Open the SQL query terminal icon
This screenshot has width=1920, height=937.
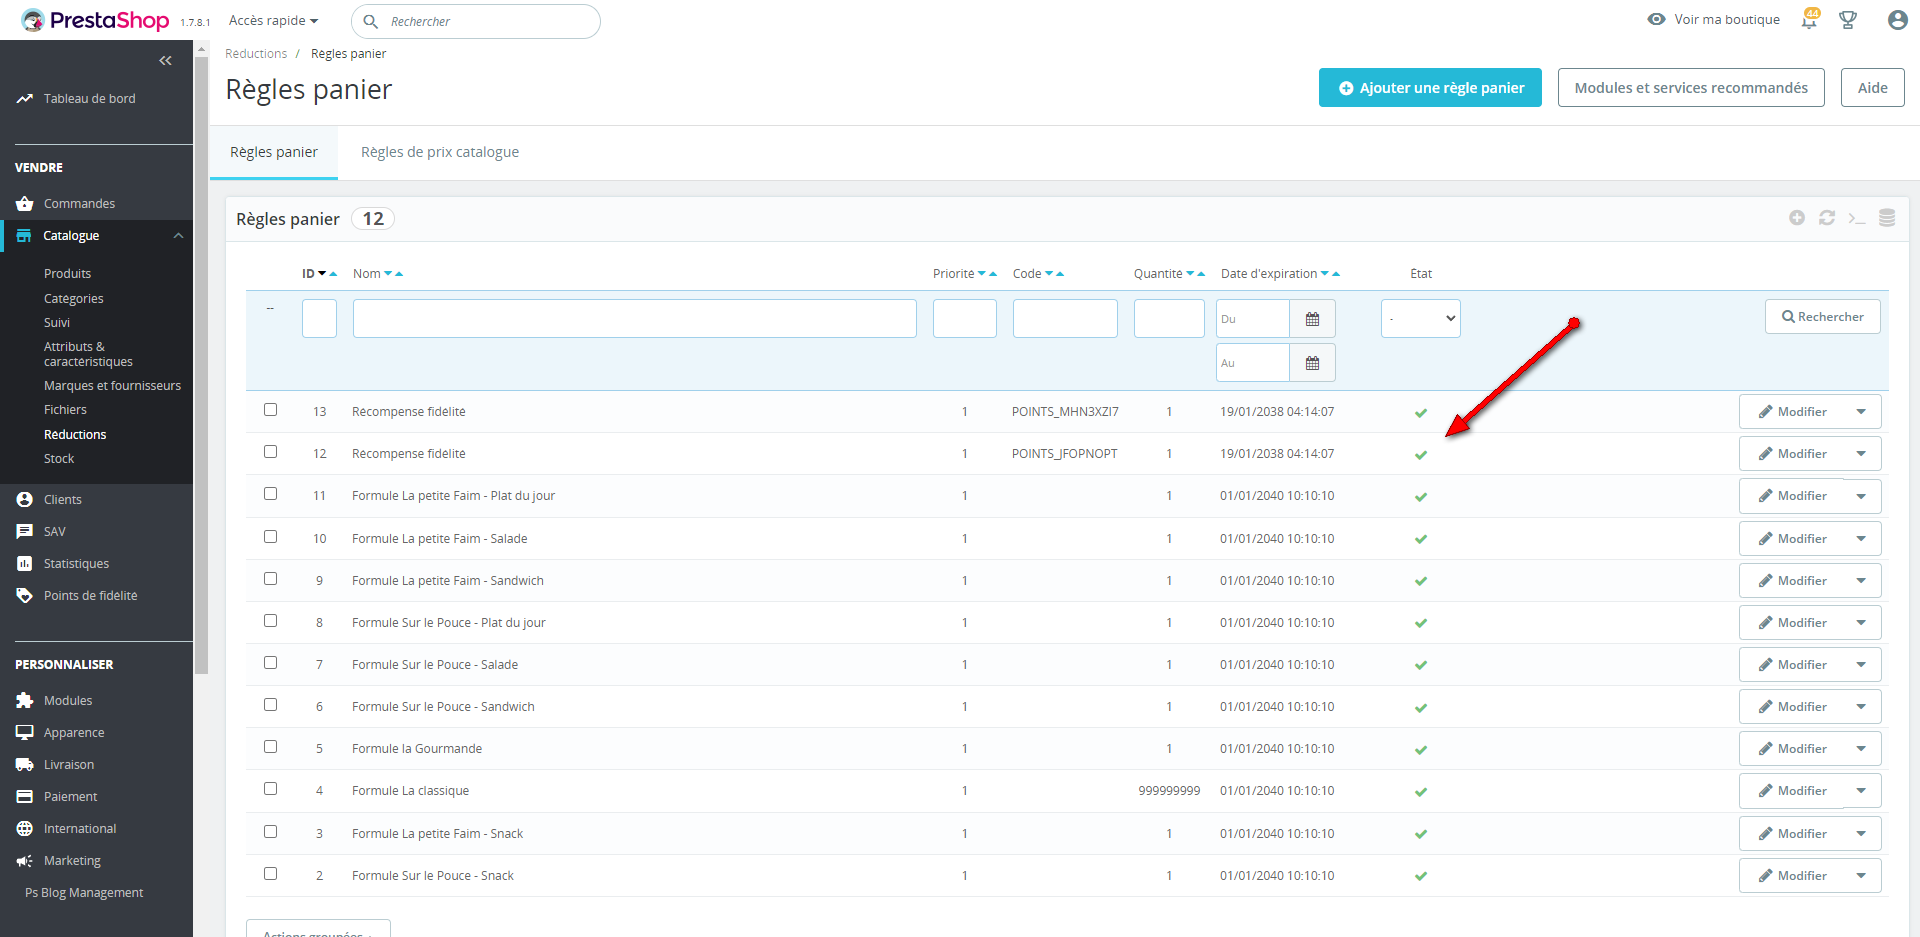click(x=1857, y=218)
